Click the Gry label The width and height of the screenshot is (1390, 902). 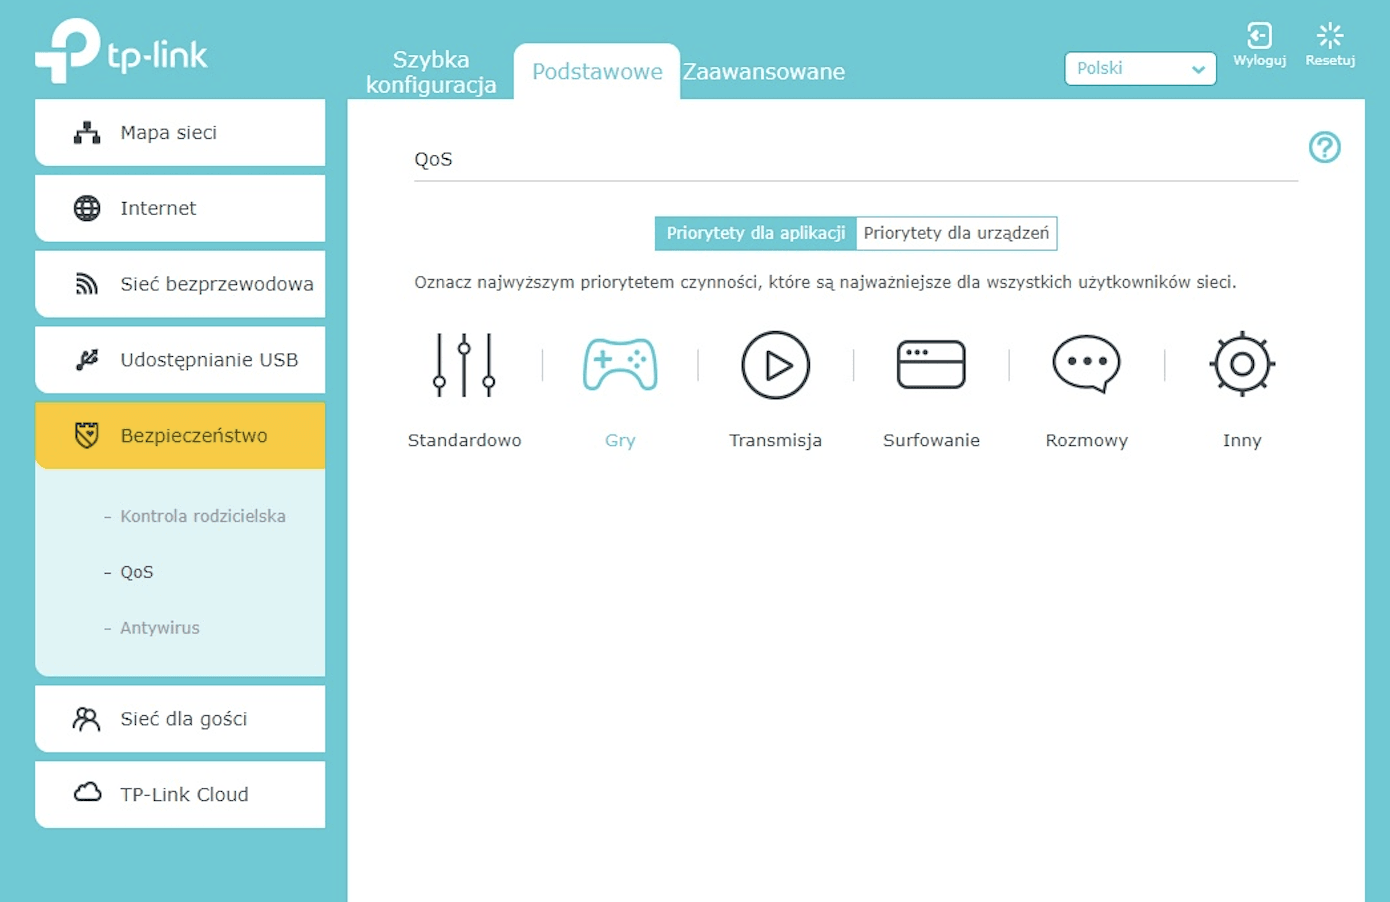coord(620,441)
